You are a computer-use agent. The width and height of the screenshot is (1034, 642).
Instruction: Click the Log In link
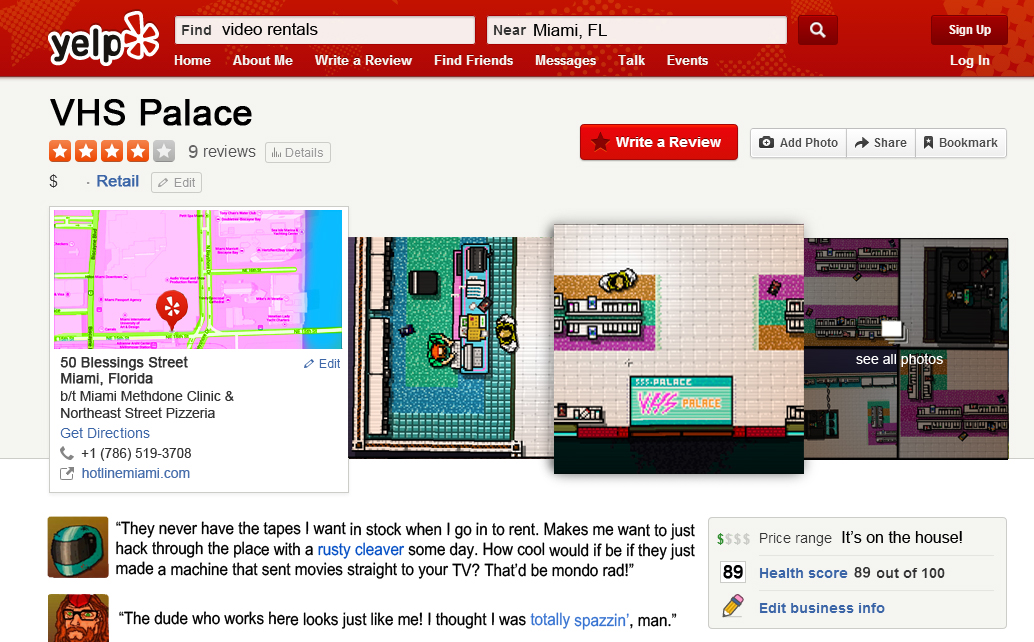tap(969, 61)
